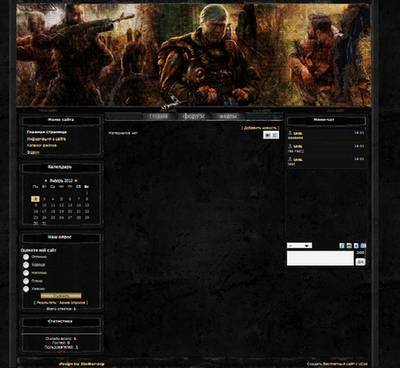Image resolution: width=400 pixels, height=368 pixels.
Task: Switch view using left view-mode icon
Action: coord(267,135)
